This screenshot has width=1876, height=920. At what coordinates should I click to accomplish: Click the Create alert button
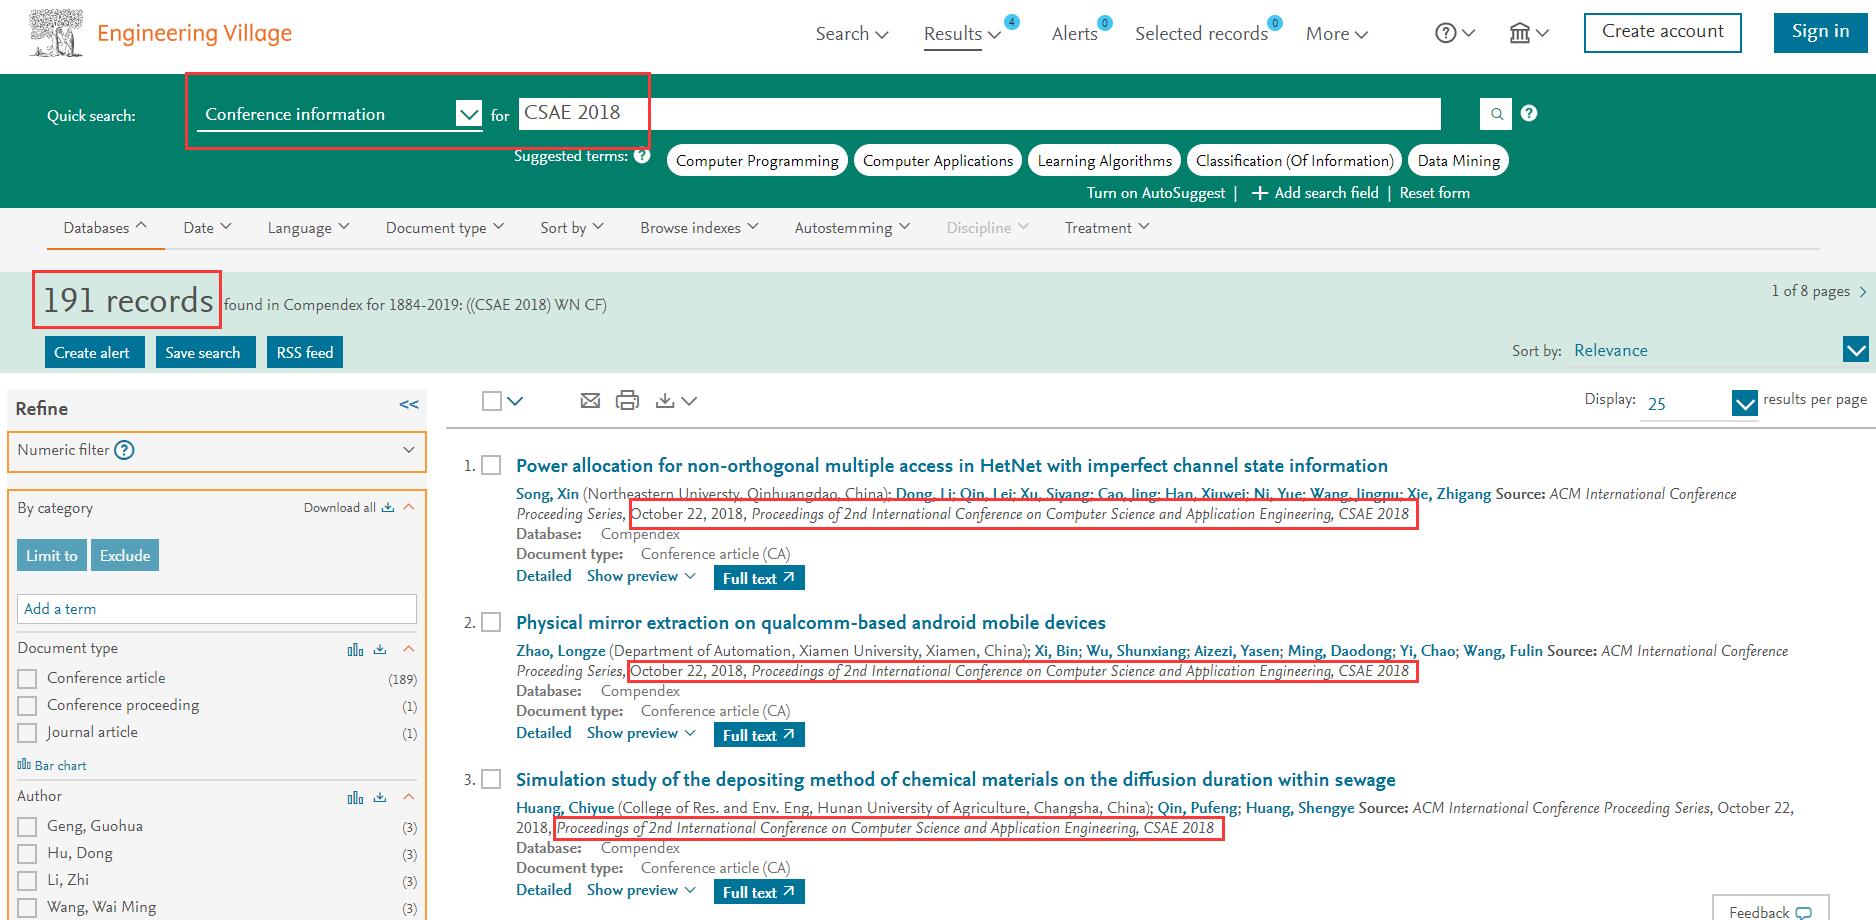tap(93, 352)
